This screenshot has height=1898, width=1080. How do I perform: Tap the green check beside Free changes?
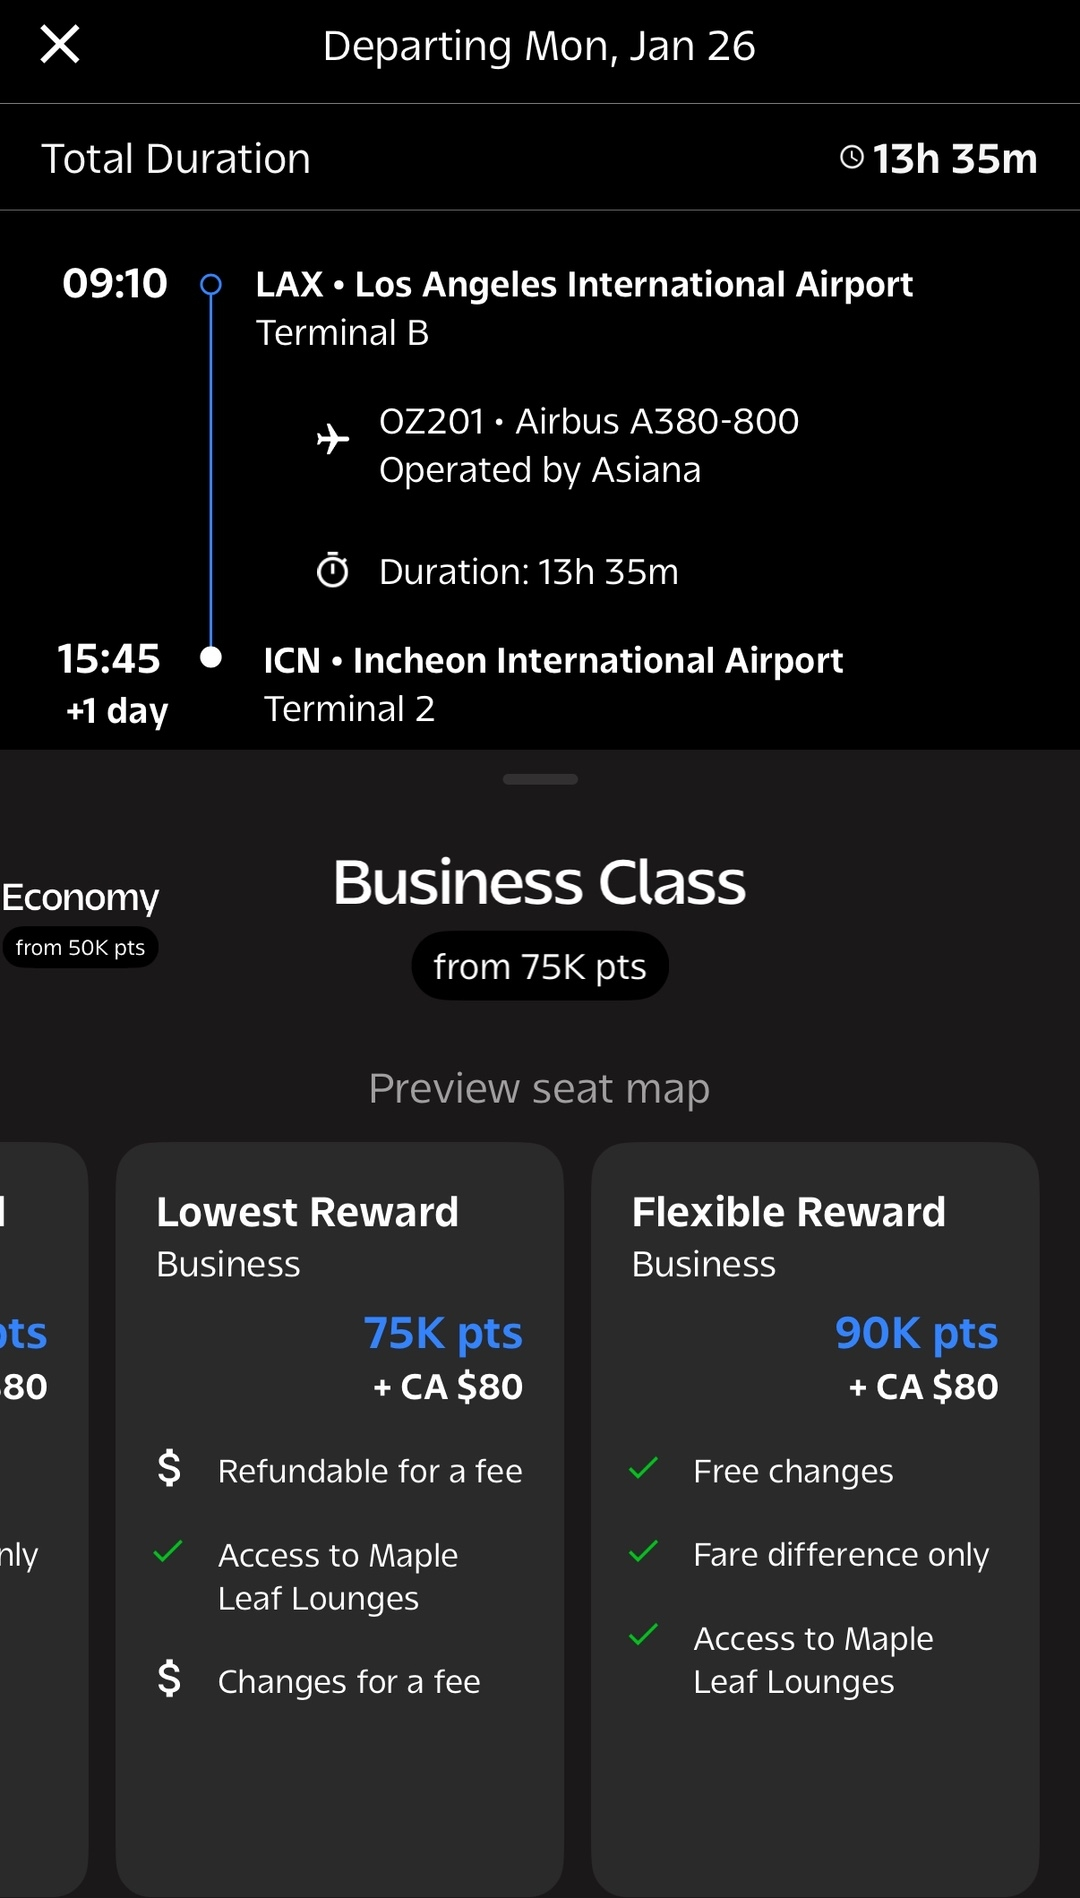644,1468
